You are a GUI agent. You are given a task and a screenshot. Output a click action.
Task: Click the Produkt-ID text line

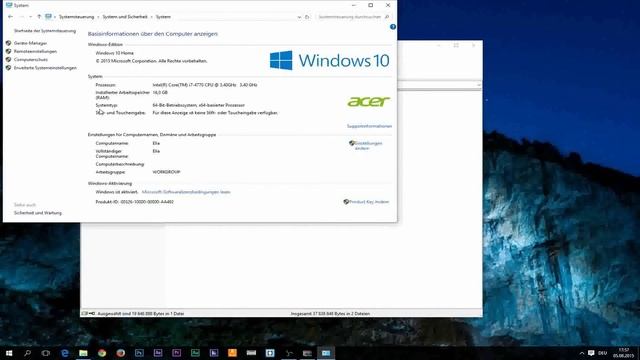135,202
